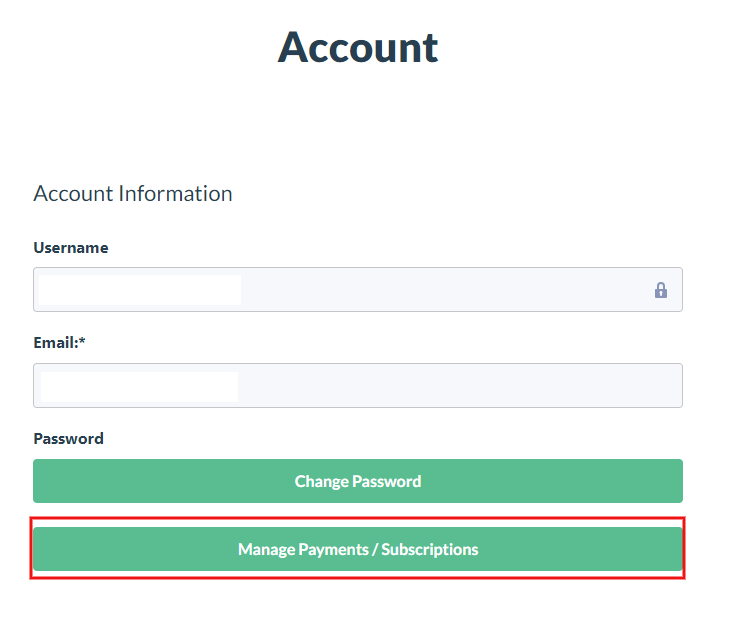Click the Username field label

71,248
